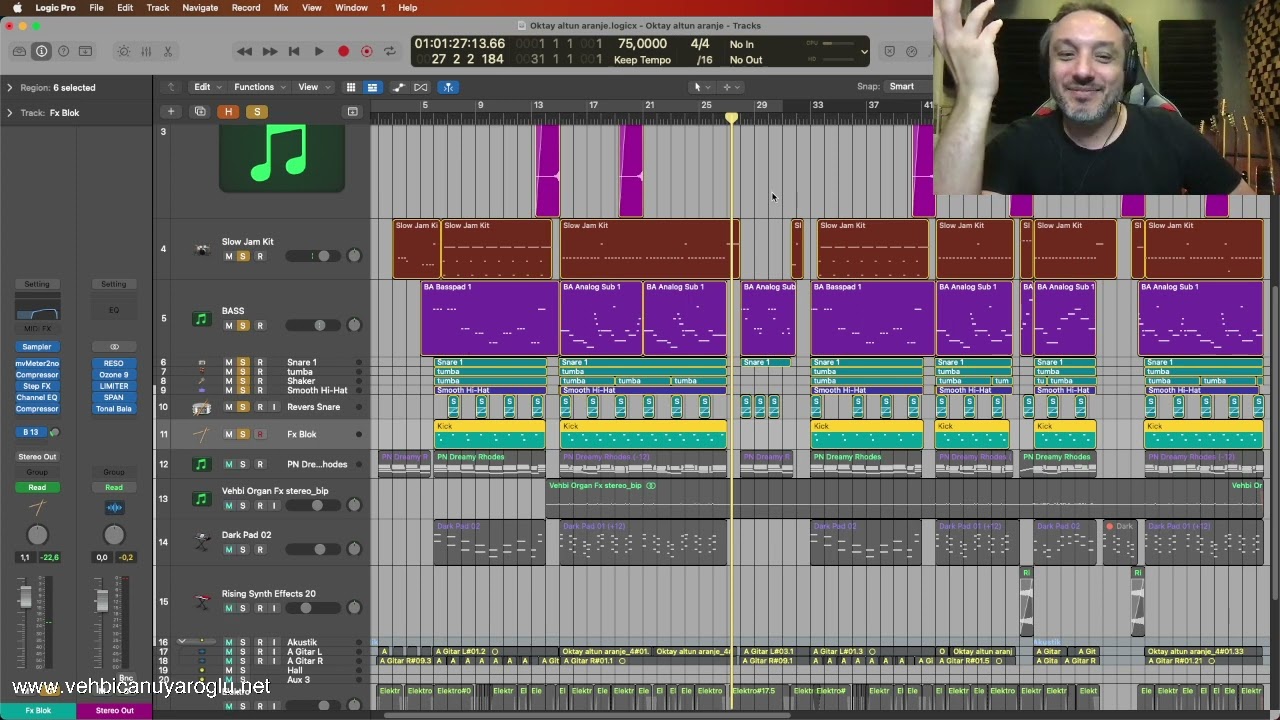This screenshot has width=1280, height=720.
Task: Open the Mixer sliders icon
Action: coord(146,51)
